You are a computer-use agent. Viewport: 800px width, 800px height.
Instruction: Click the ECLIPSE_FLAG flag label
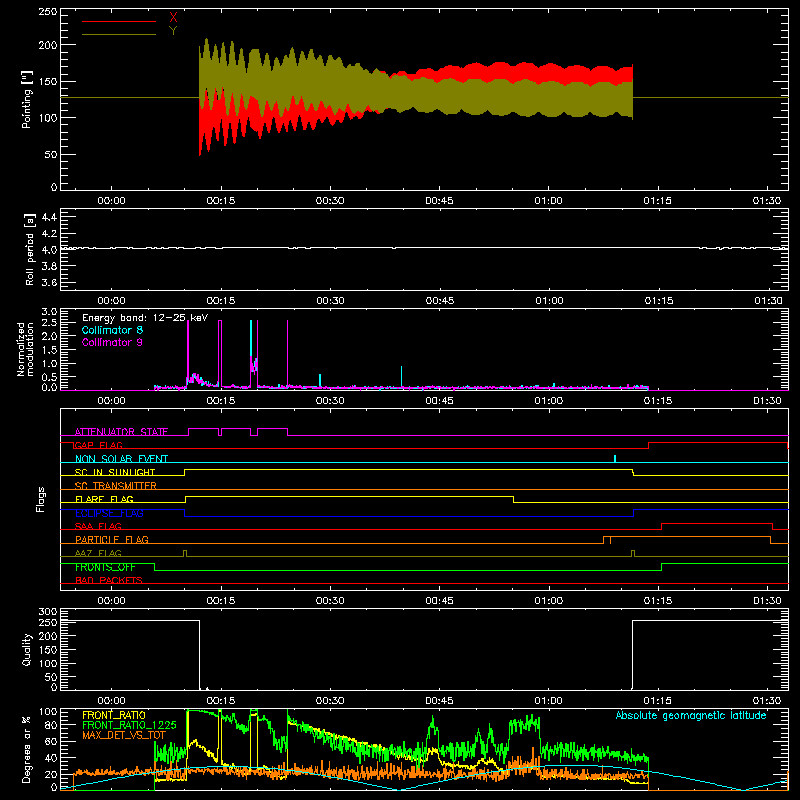pos(109,513)
